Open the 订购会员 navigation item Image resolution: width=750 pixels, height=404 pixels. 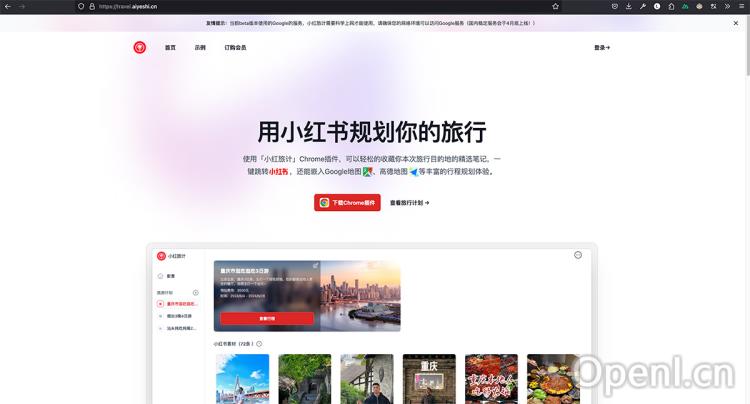pyautogui.click(x=235, y=47)
